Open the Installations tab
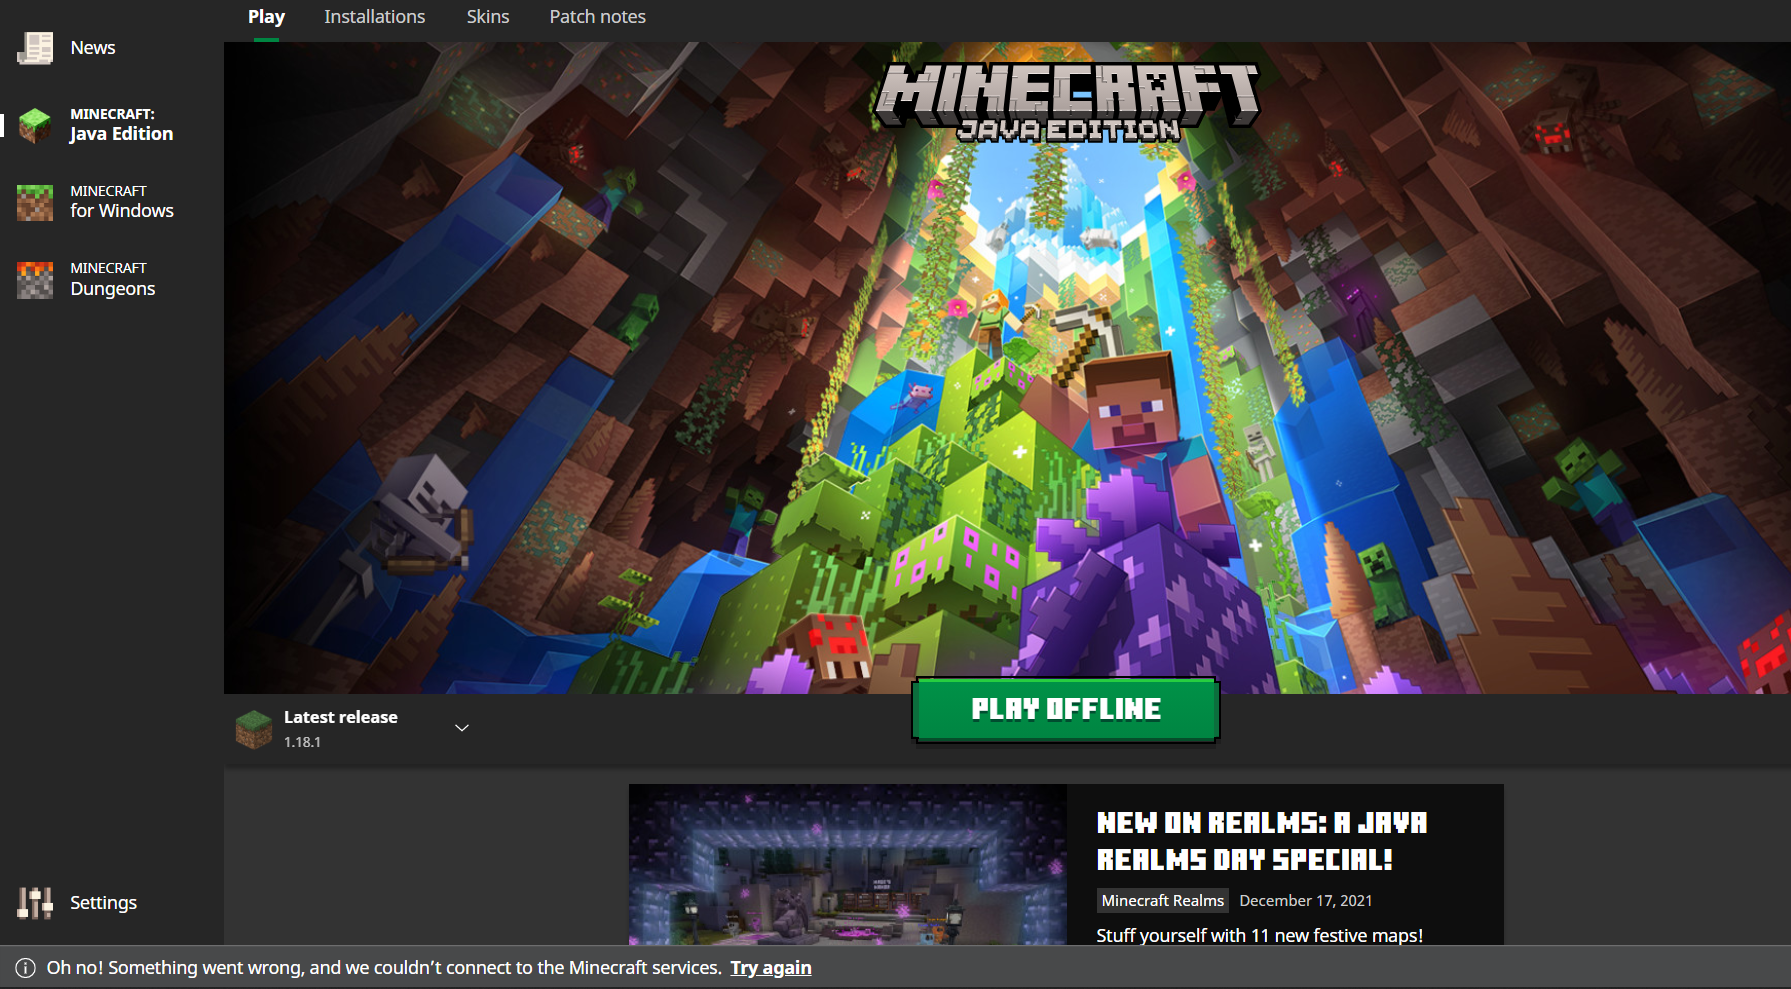This screenshot has height=989, width=1791. [x=374, y=17]
